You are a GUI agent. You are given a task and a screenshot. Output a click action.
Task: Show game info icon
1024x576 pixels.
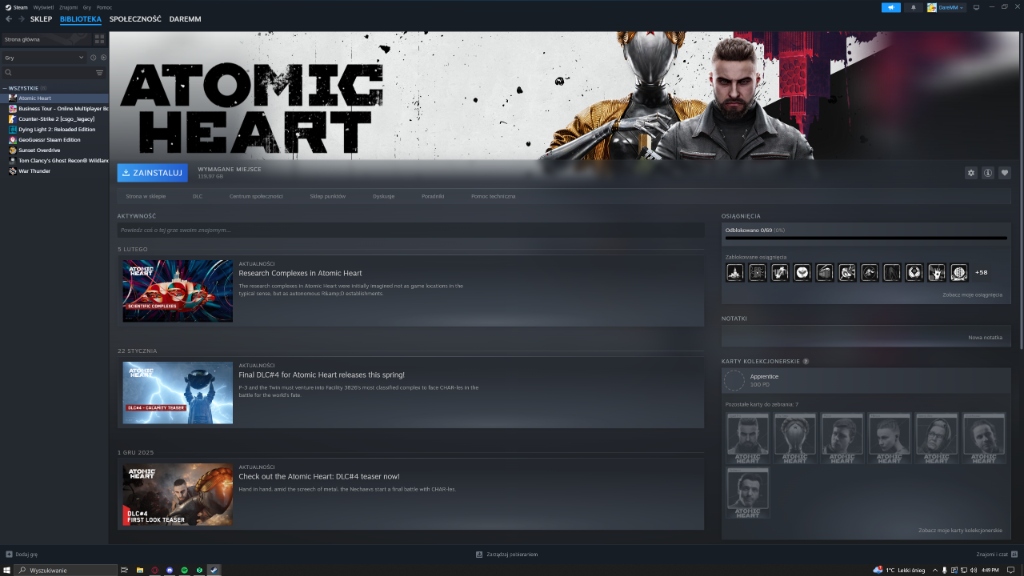(x=988, y=173)
